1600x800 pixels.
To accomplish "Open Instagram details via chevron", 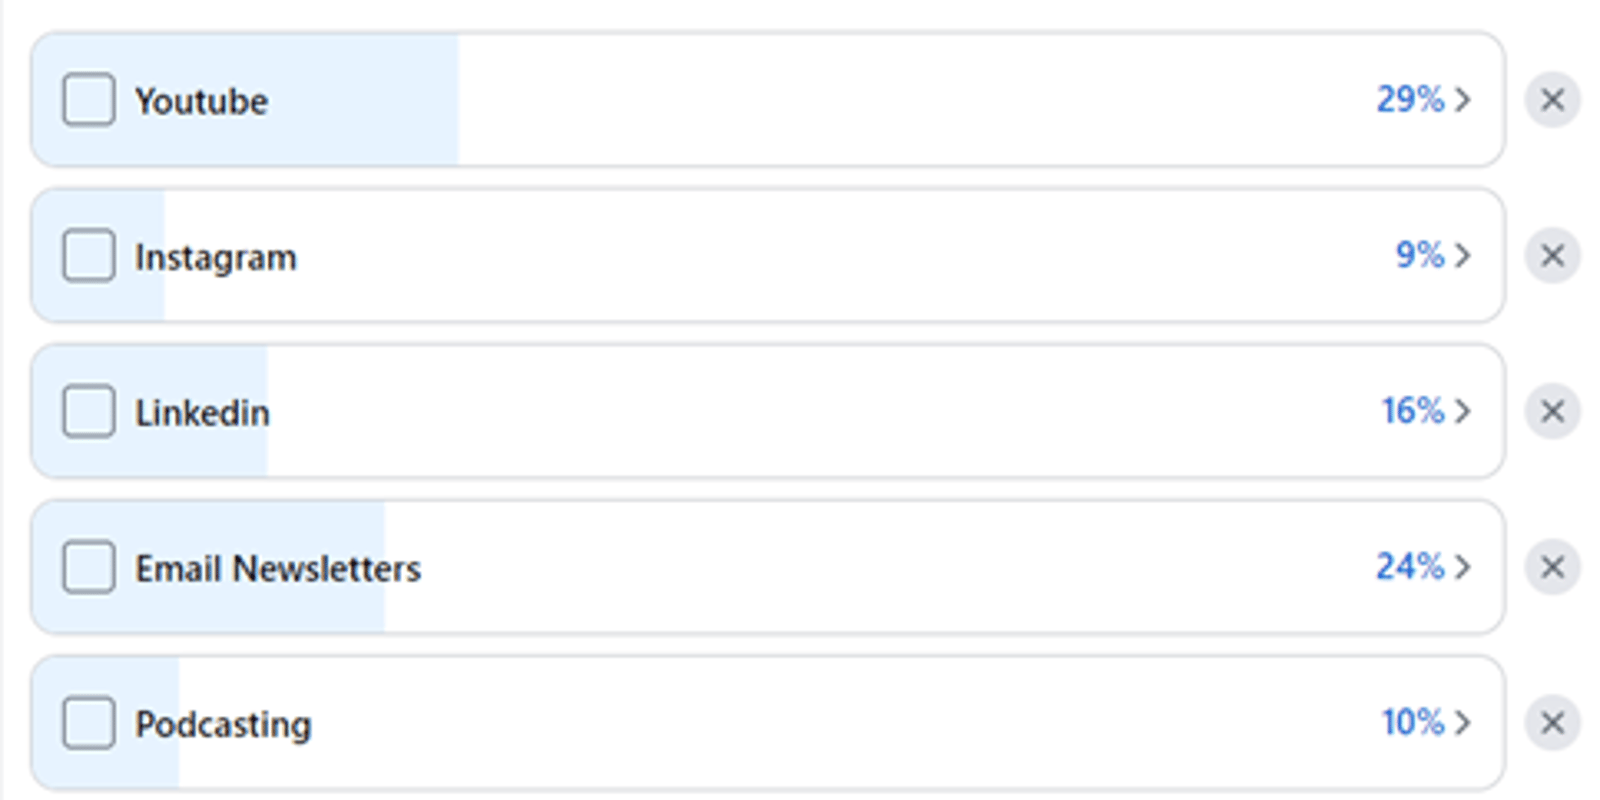I will (x=1463, y=256).
